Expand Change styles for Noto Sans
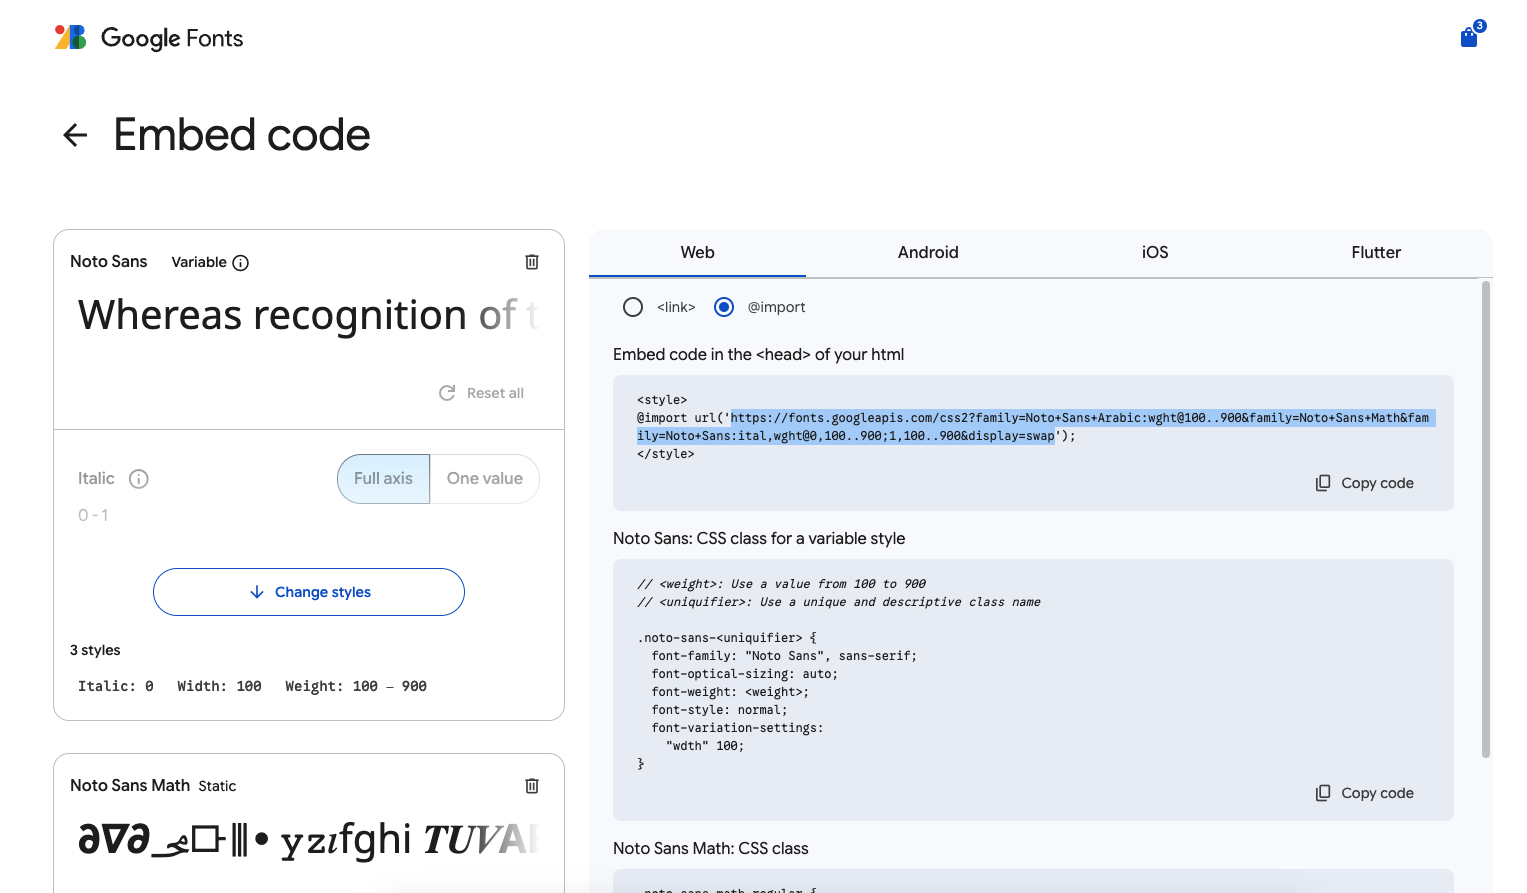 [x=309, y=592]
